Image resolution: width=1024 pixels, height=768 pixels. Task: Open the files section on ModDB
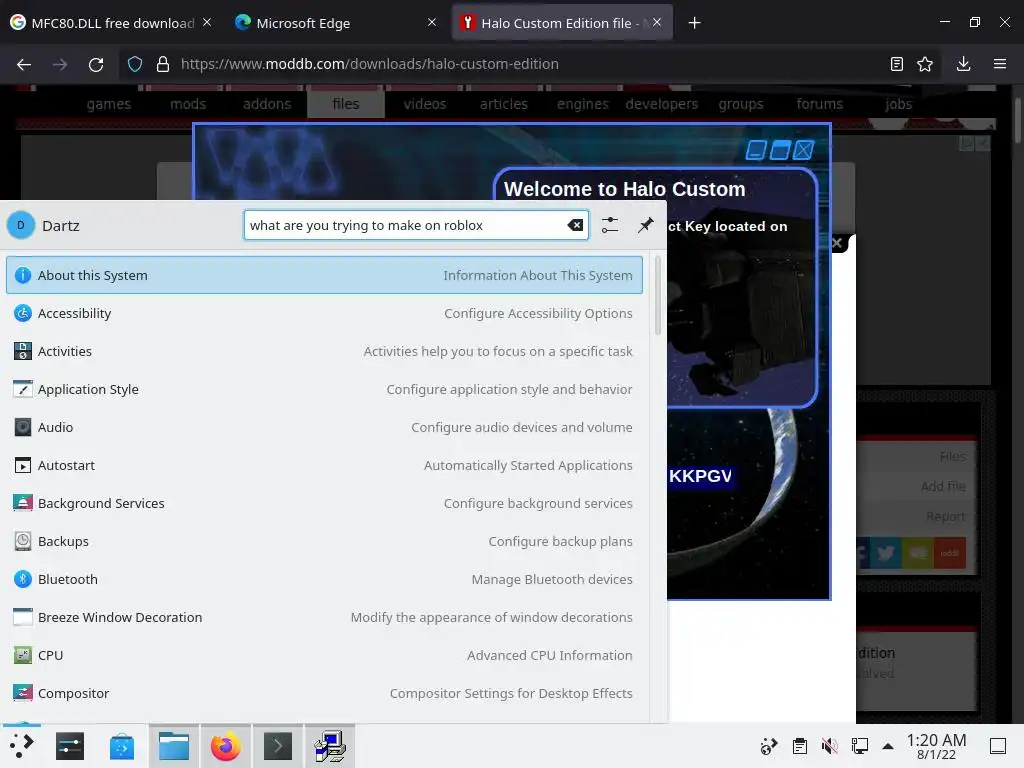(345, 104)
